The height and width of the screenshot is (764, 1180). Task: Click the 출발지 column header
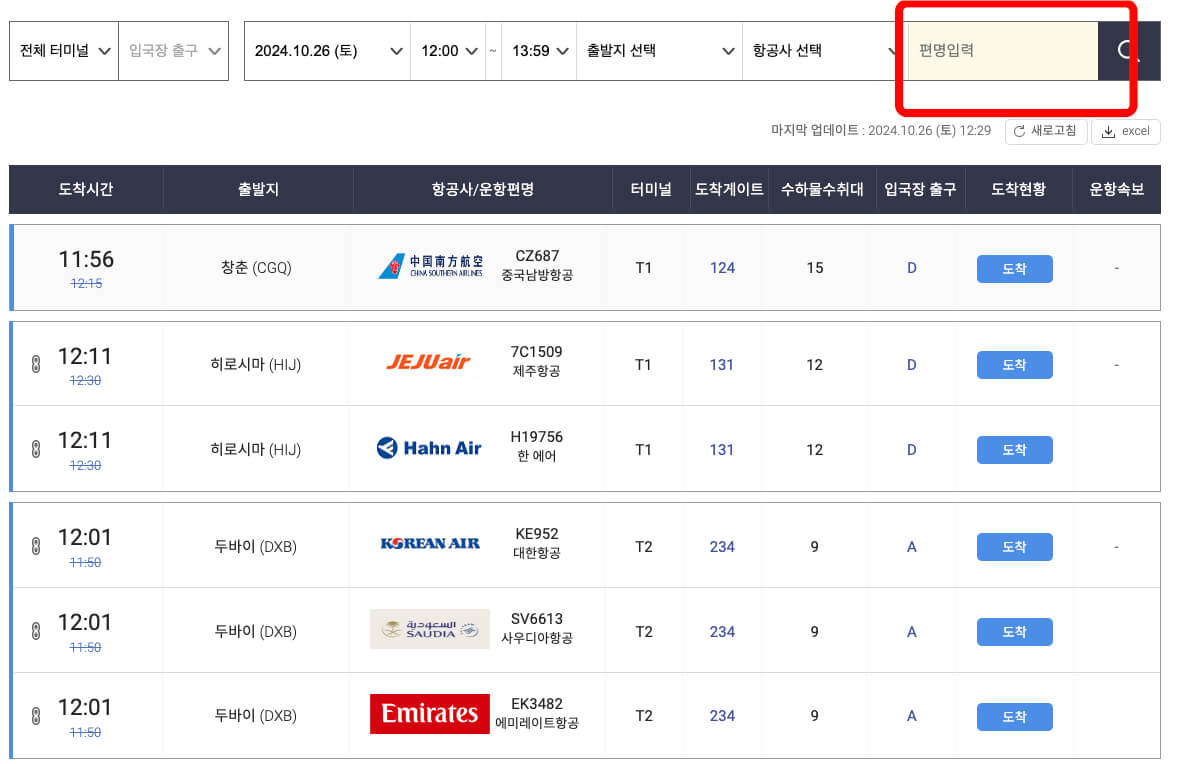pos(258,190)
